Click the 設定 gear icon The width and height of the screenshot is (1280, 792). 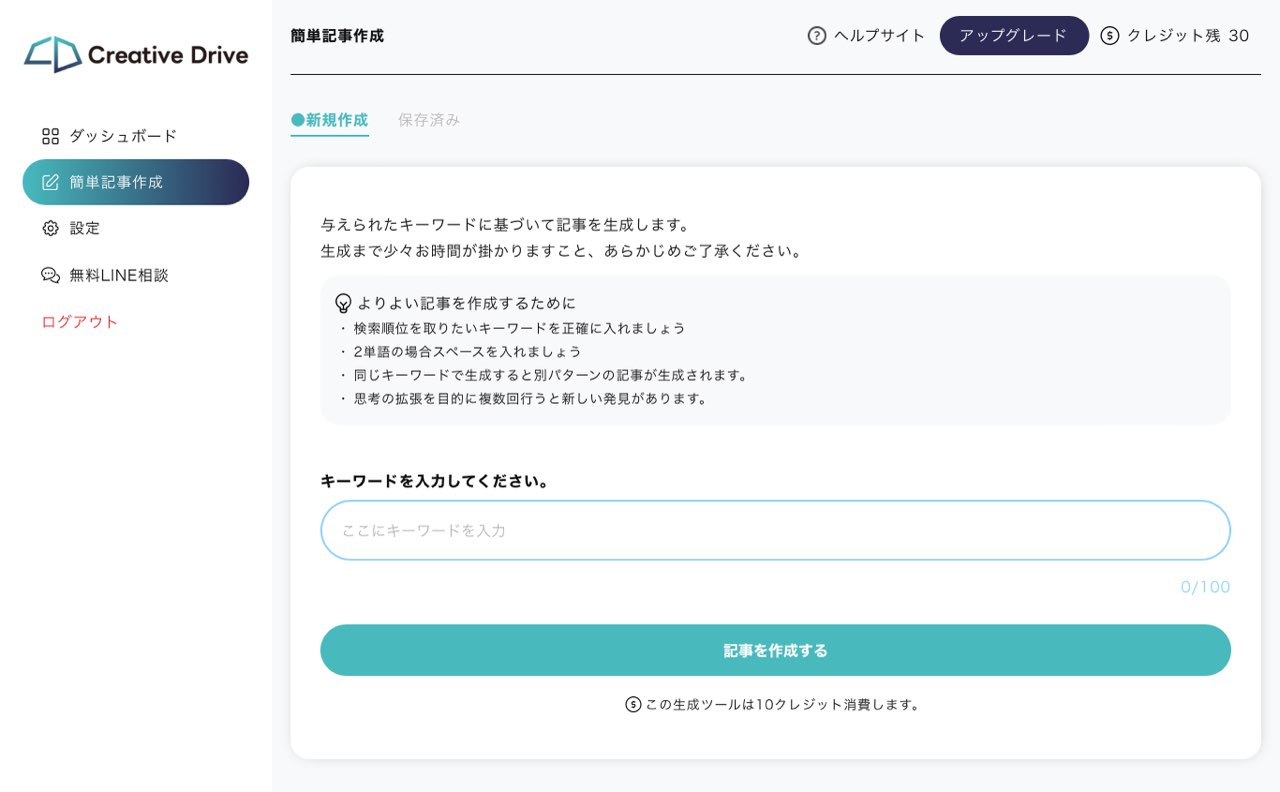point(50,228)
